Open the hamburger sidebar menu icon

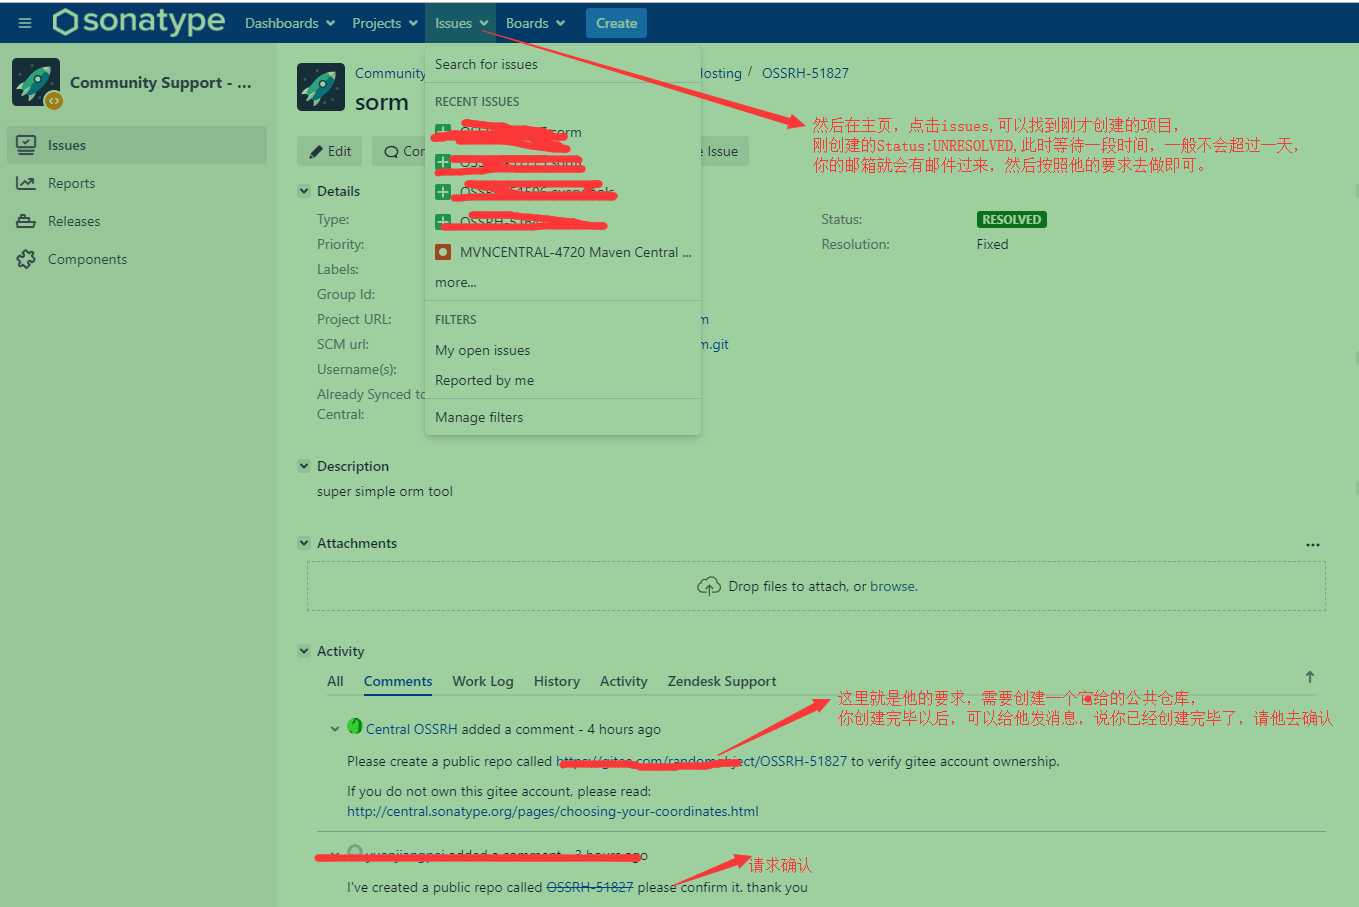coord(25,23)
